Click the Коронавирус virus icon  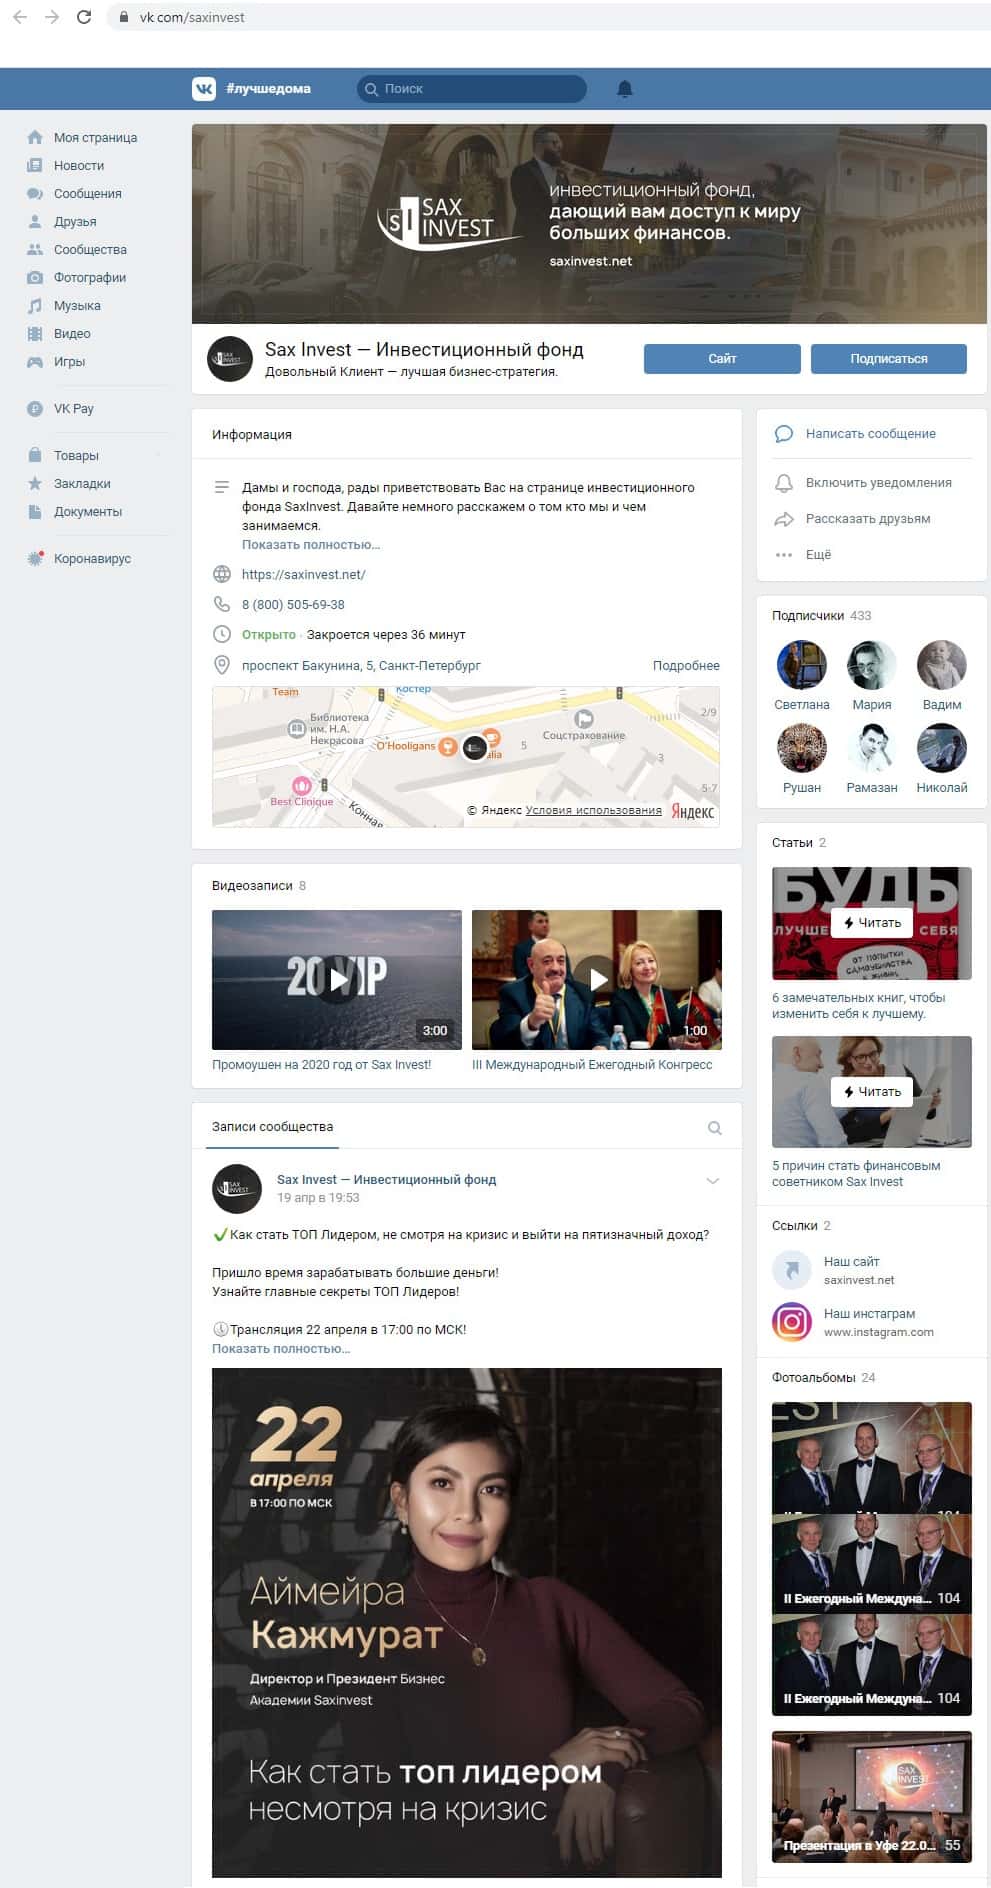coord(35,559)
